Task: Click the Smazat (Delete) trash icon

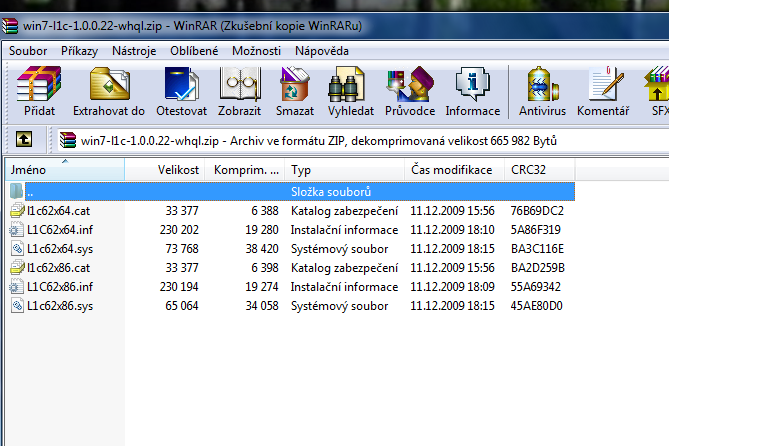Action: pos(294,84)
